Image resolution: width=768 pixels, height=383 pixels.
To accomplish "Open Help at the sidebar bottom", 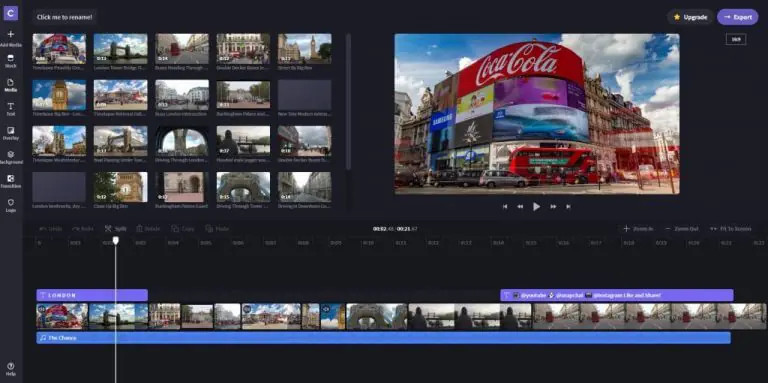I will (x=11, y=369).
